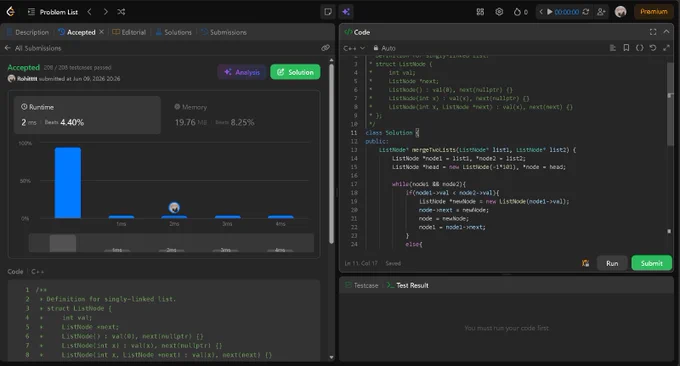
Task: Open the layout grid icon
Action: 480,12
